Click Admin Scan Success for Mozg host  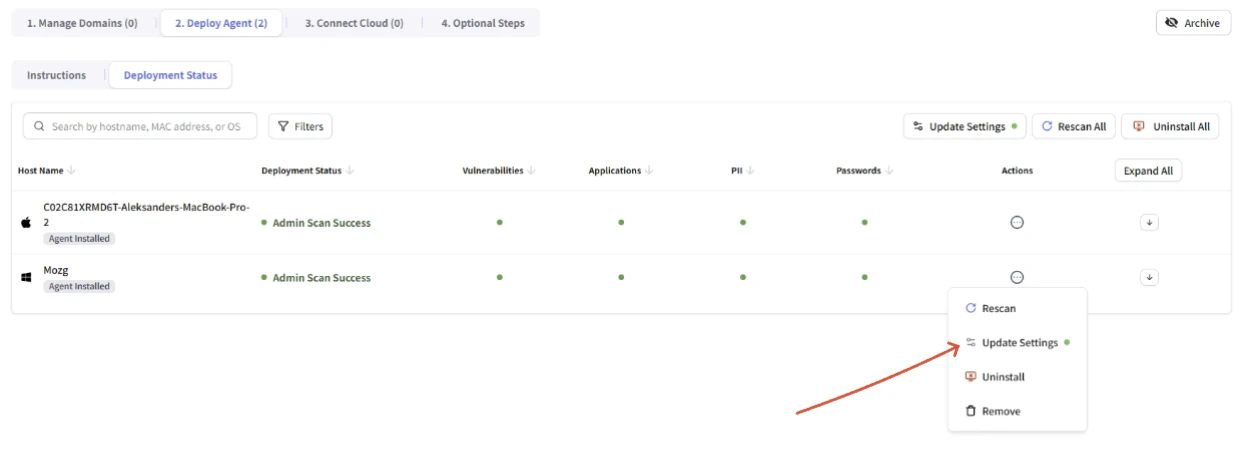[321, 278]
